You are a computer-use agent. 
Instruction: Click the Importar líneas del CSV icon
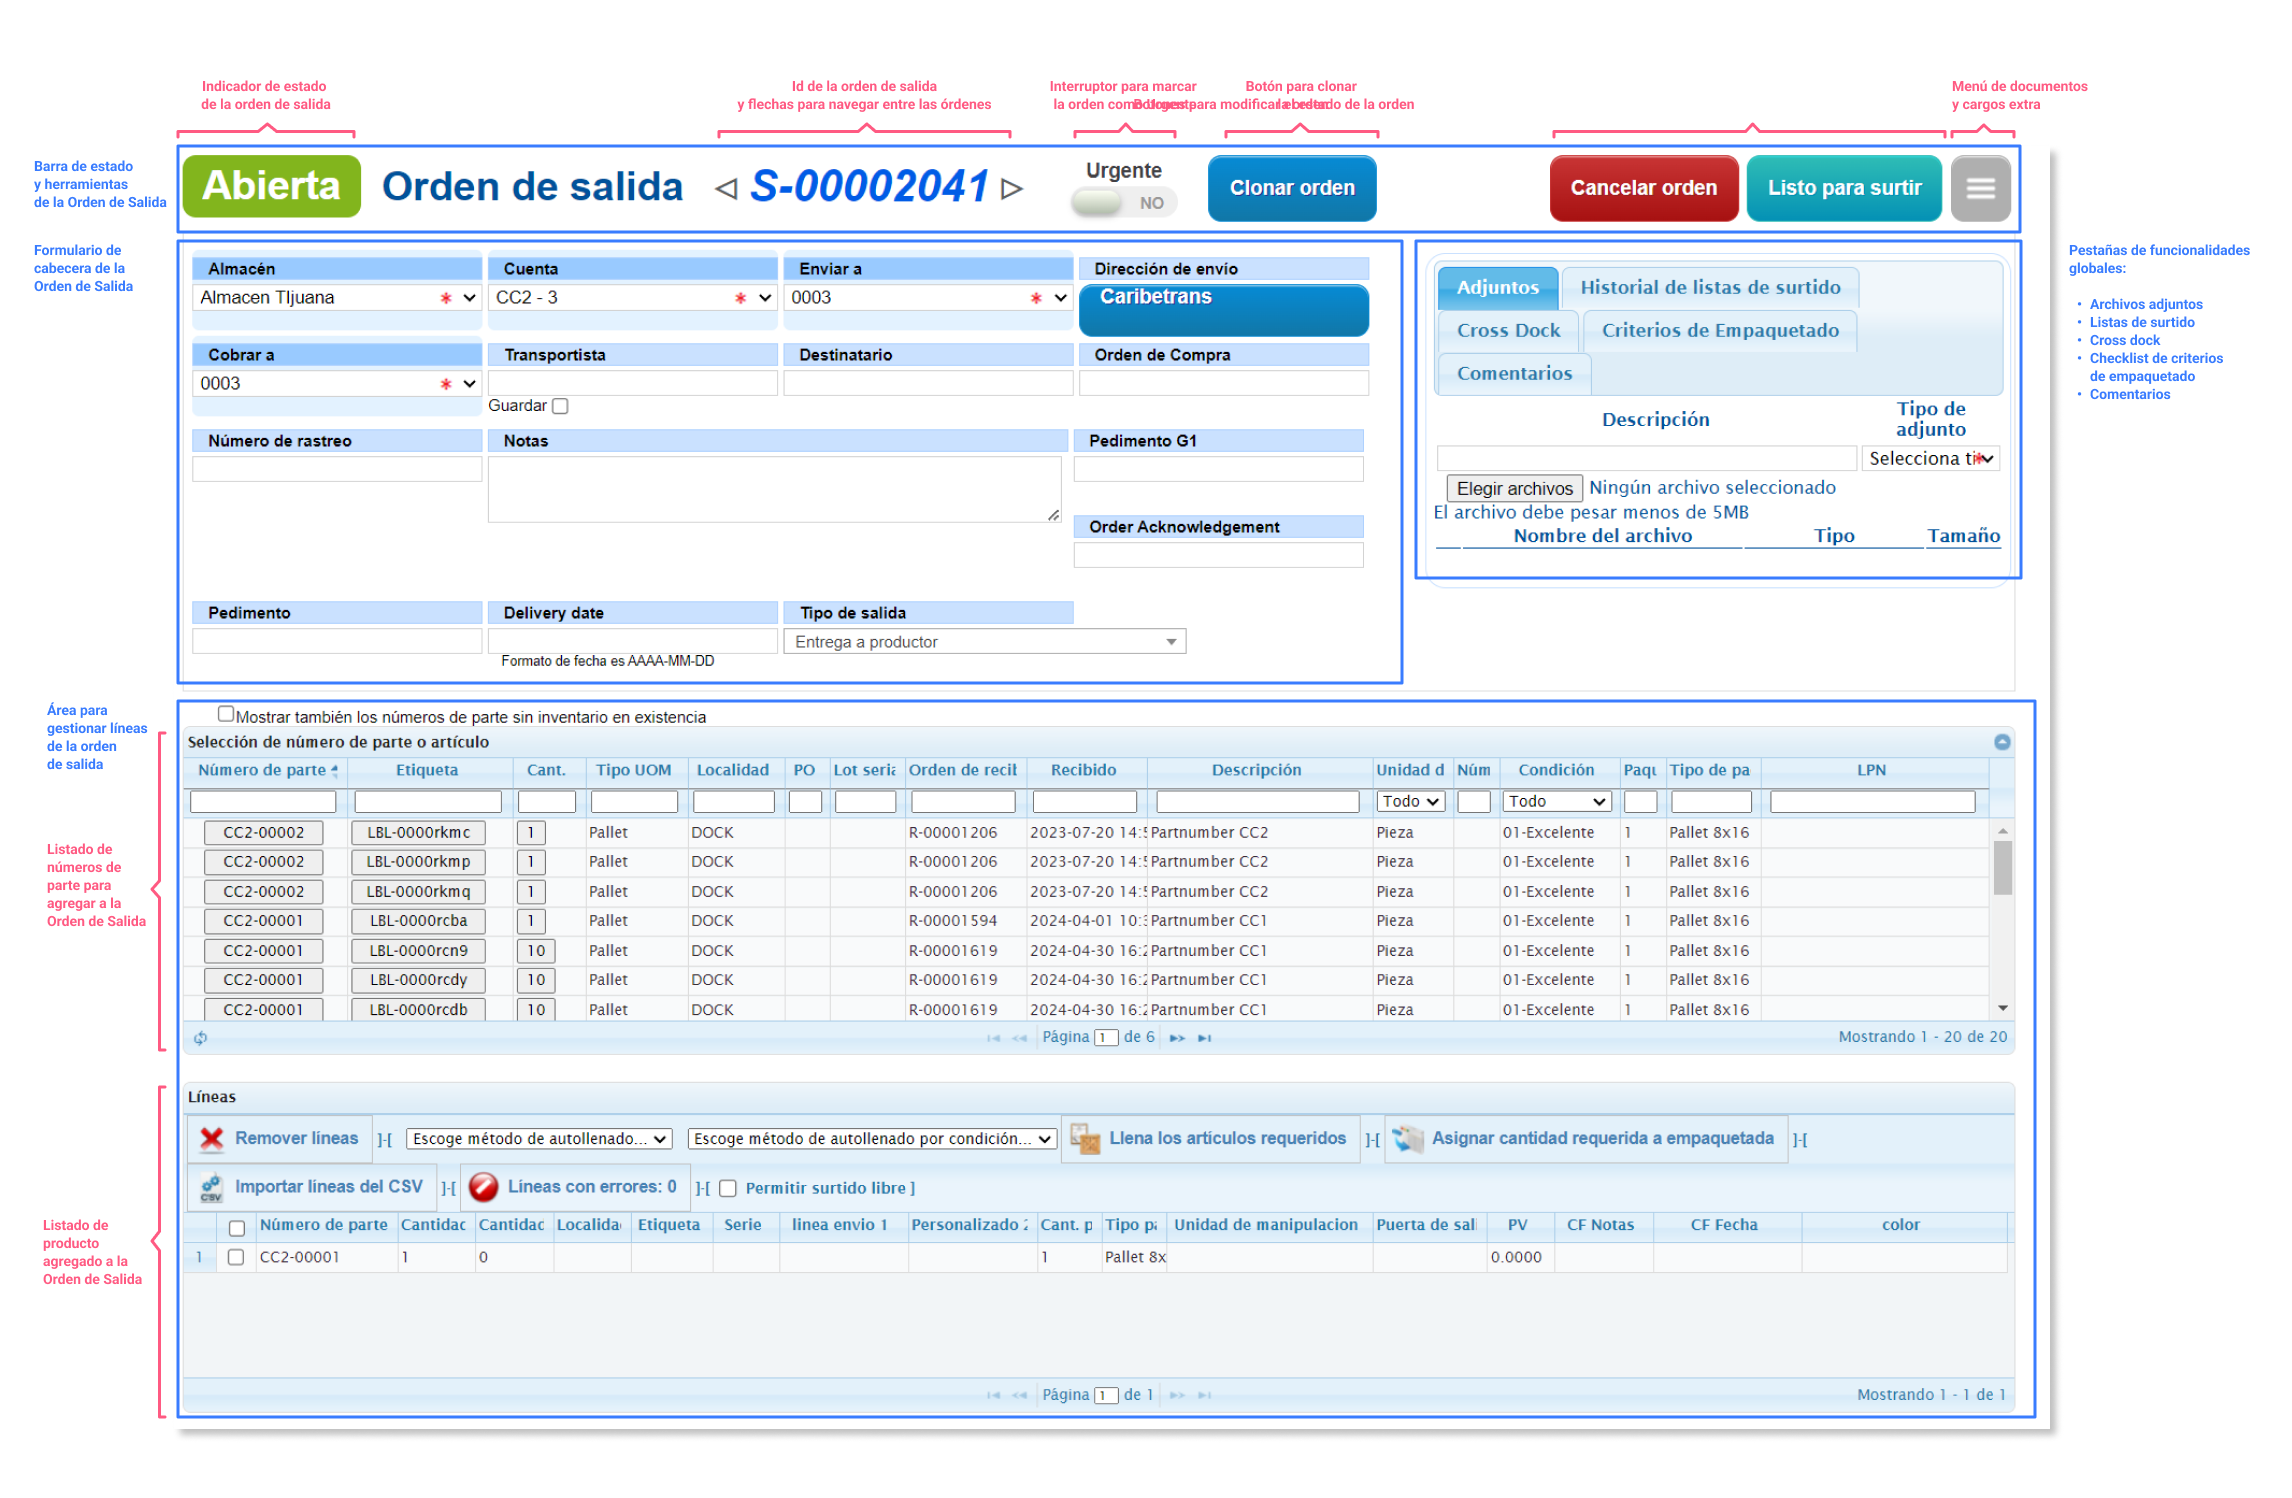click(x=211, y=1187)
